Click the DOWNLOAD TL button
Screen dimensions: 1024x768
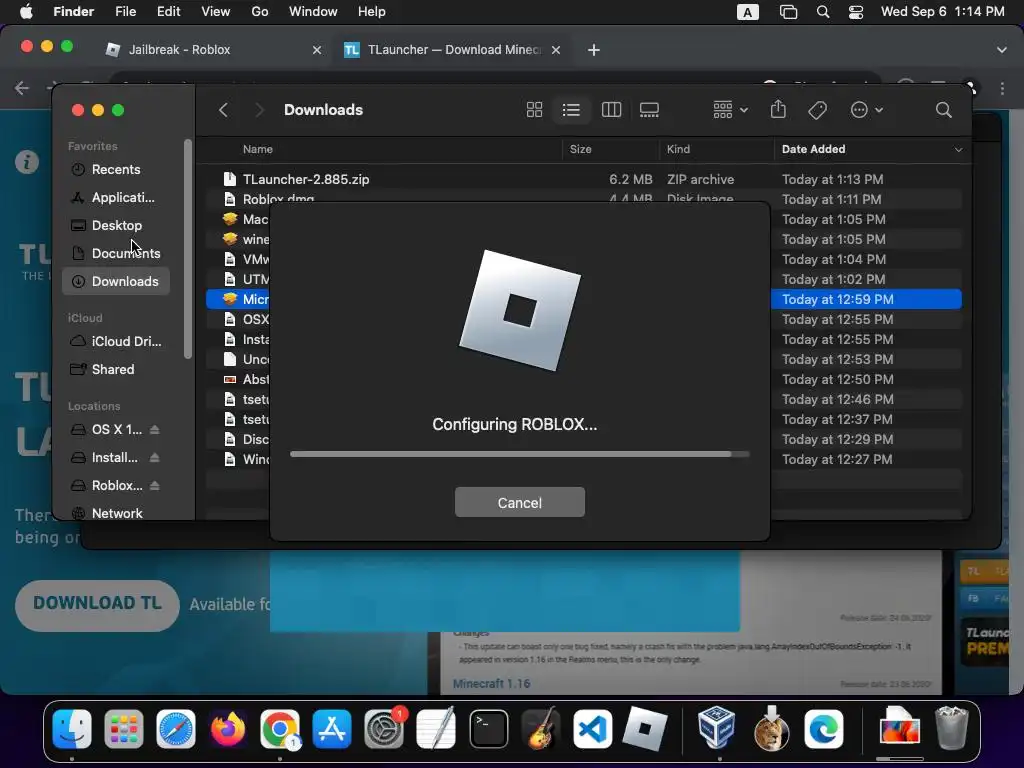(97, 604)
